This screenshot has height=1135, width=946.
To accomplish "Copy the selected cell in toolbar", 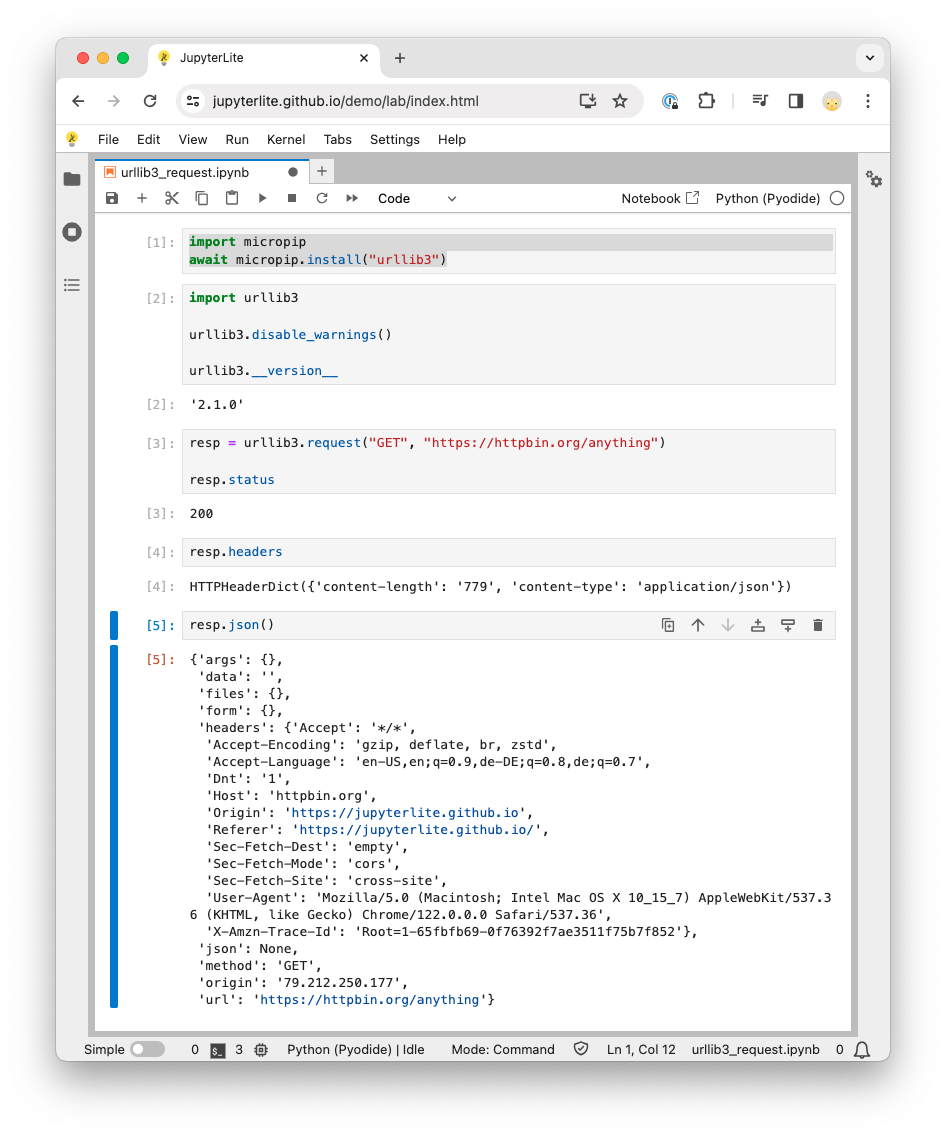I will 202,198.
